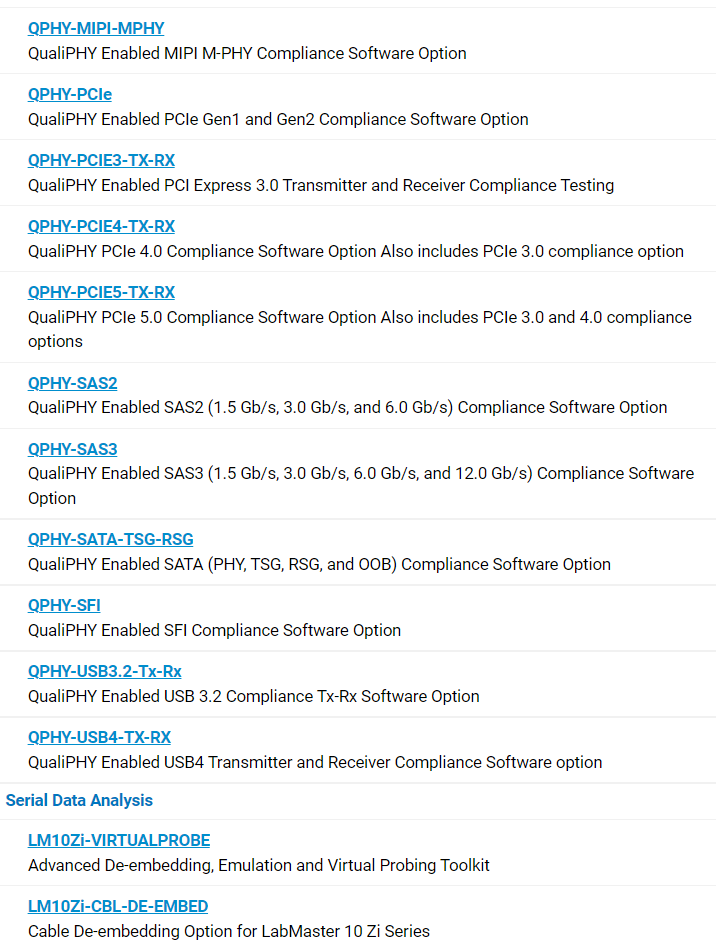The height and width of the screenshot is (946, 716).
Task: Visit the QPHY-SFI product link
Action: pyautogui.click(x=64, y=605)
